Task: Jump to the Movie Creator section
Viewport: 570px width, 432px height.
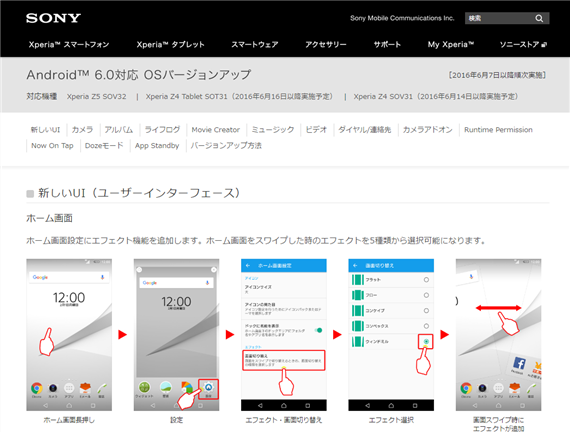Action: click(216, 129)
